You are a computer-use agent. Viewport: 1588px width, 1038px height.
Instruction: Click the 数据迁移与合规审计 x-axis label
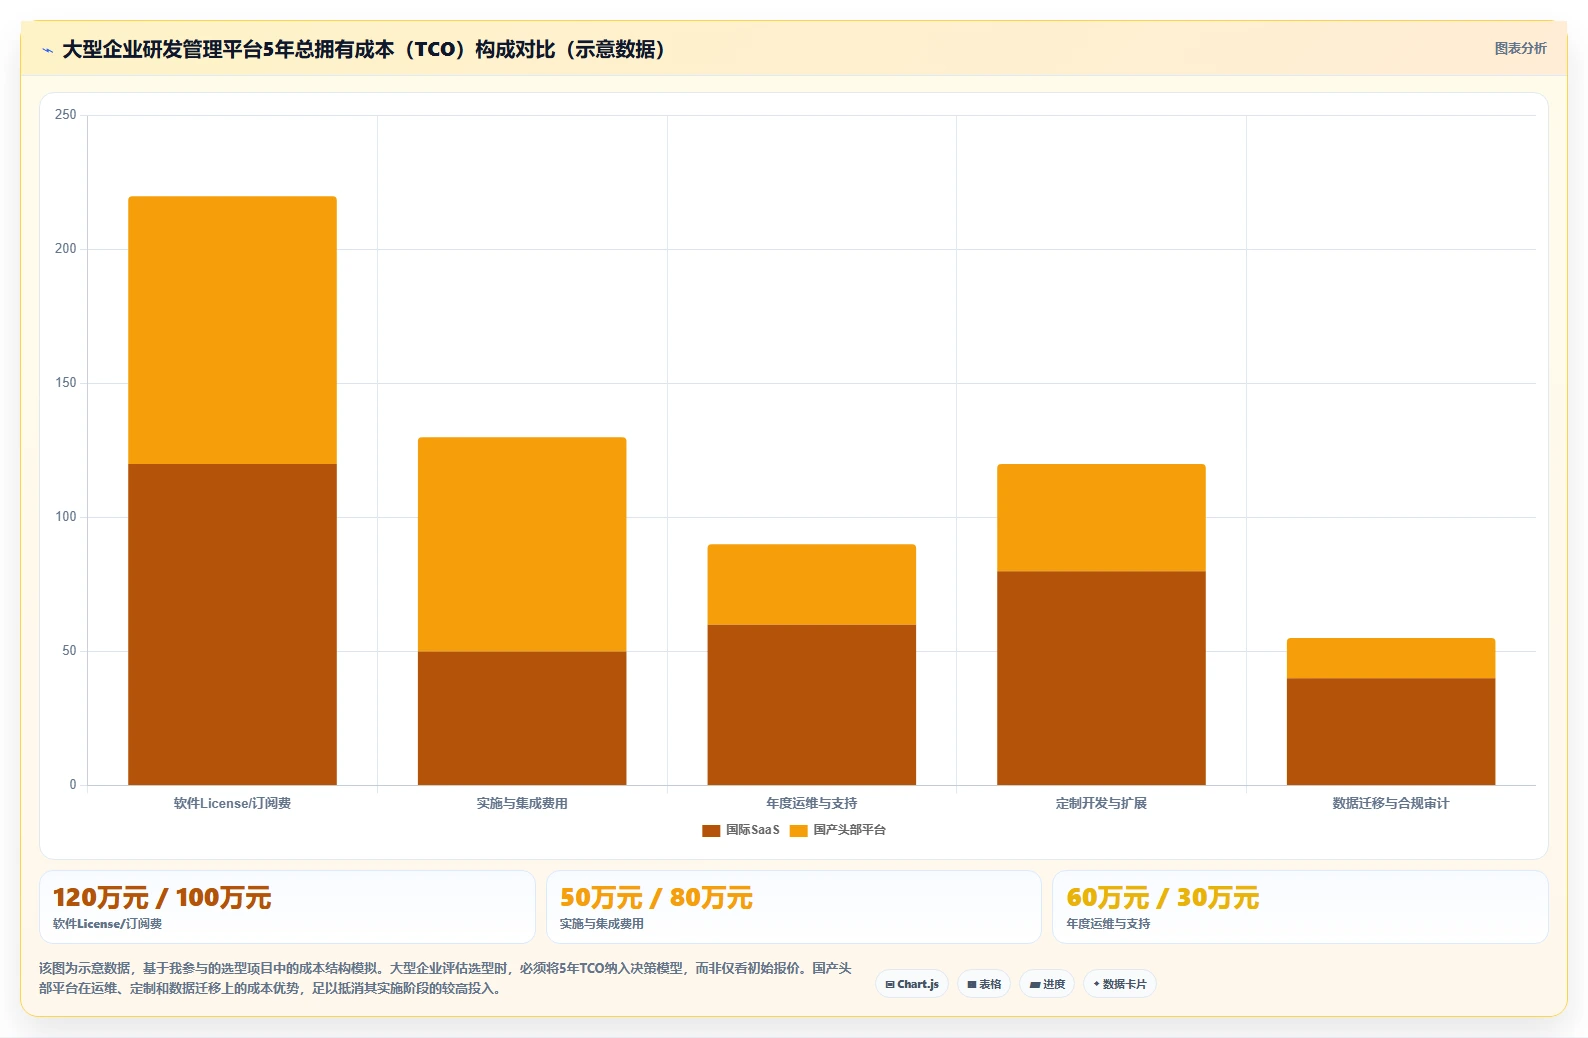1391,803
